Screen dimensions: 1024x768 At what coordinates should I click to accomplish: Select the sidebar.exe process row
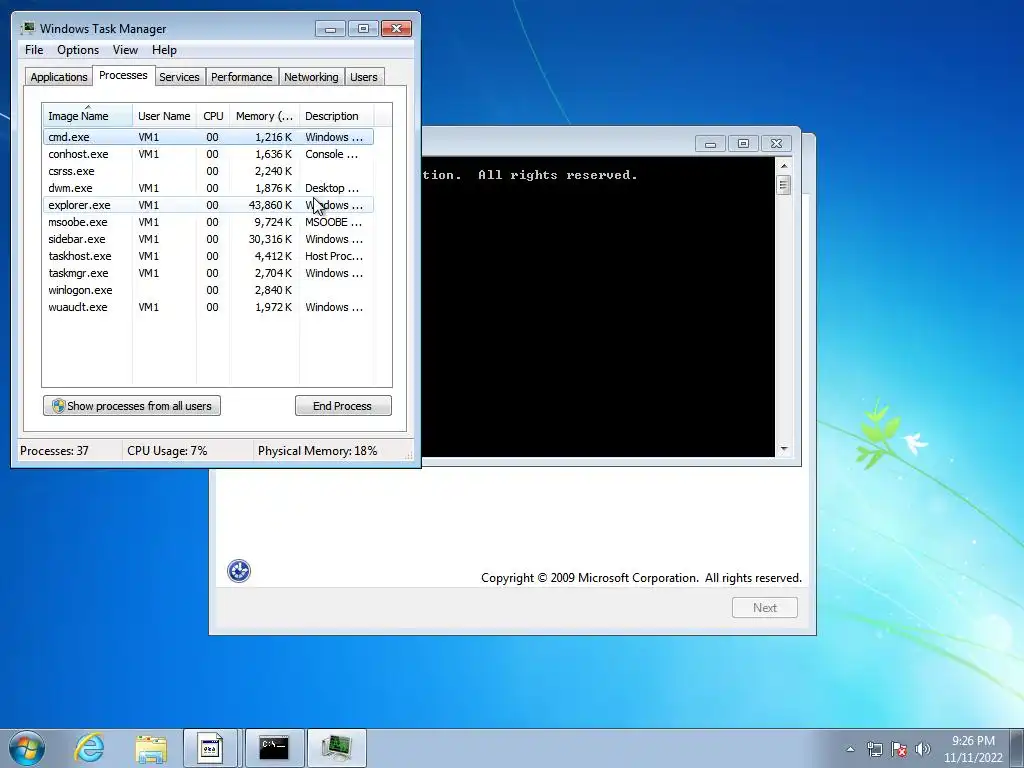208,239
